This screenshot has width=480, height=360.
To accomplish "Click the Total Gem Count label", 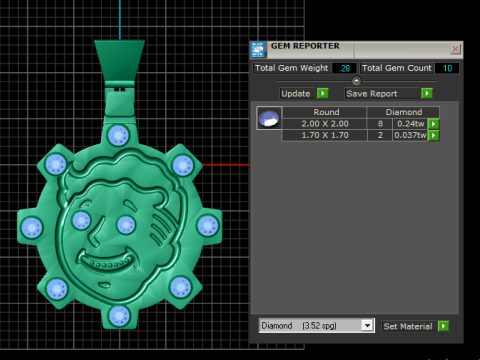I will 397,68.
